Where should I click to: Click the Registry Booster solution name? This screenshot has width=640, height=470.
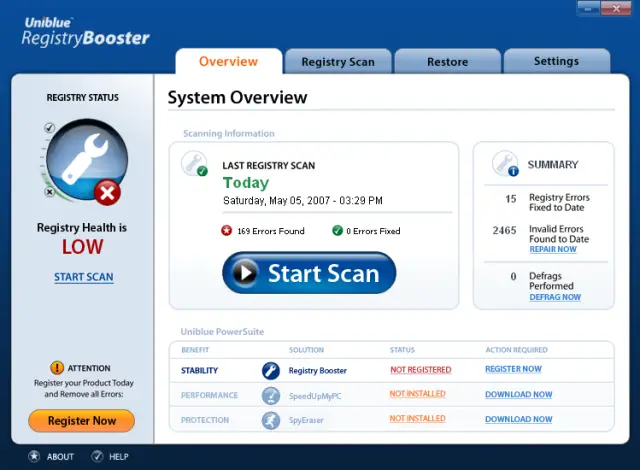[318, 370]
